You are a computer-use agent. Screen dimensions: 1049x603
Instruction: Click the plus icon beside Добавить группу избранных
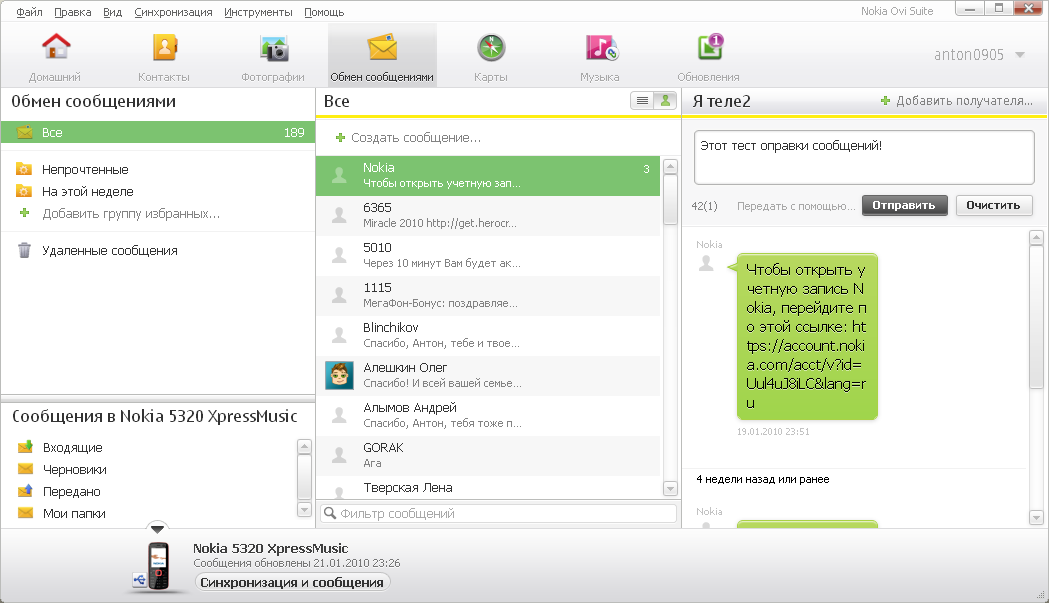(25, 213)
